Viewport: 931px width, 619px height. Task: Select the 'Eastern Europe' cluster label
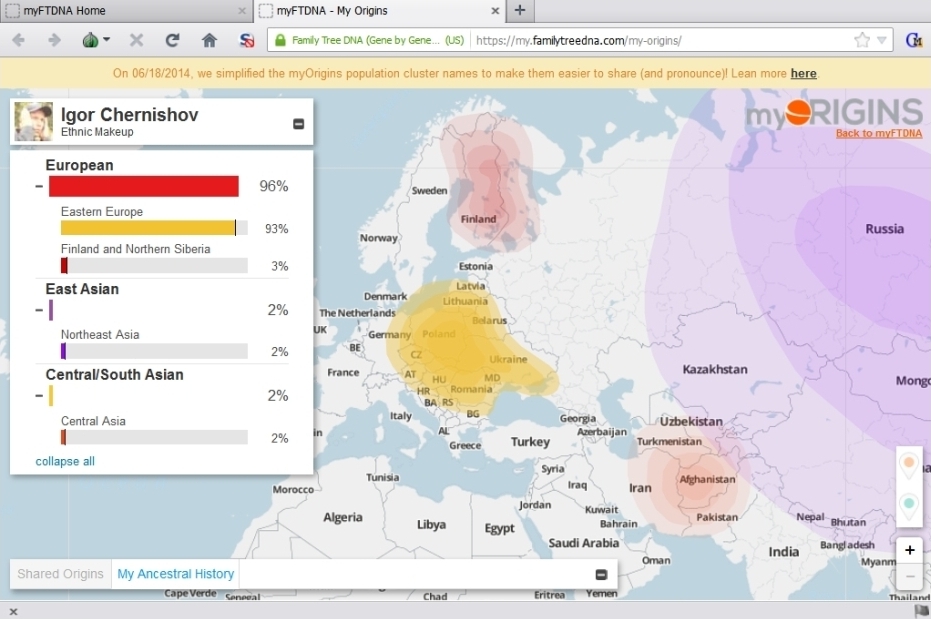tap(102, 211)
